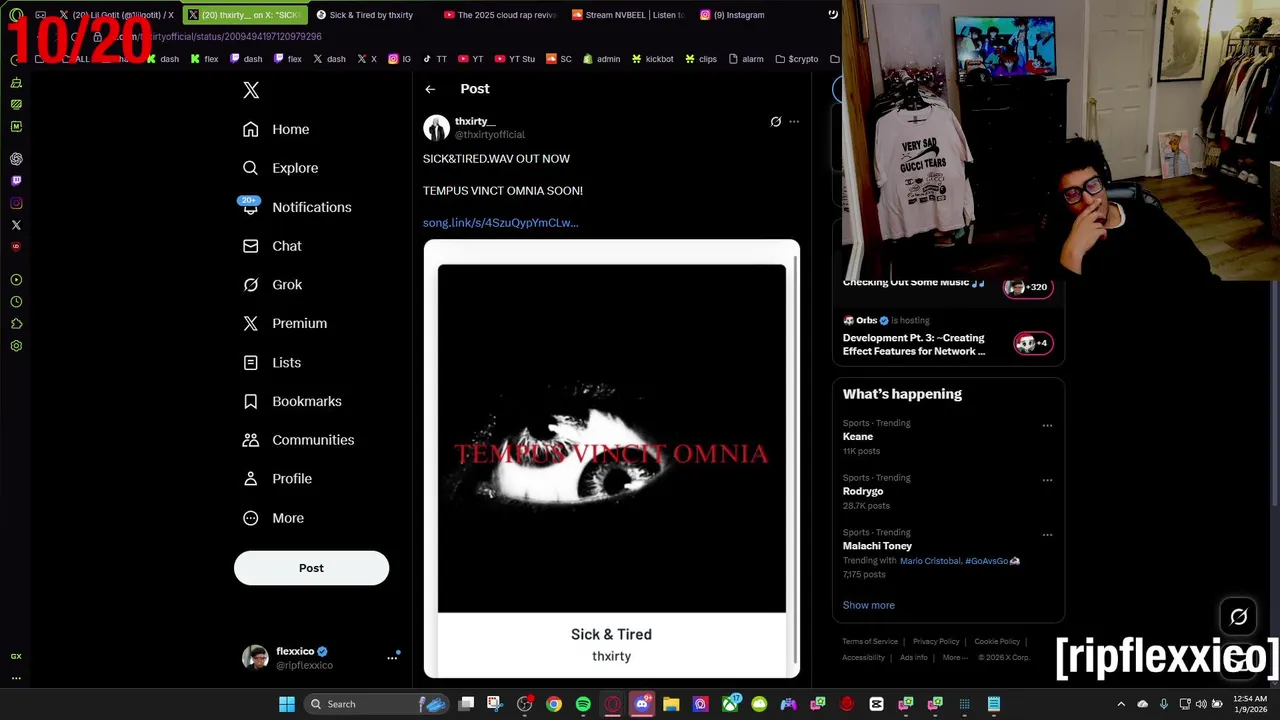This screenshot has width=1280, height=720.
Task: Open Privacy Policy footer link
Action: (936, 642)
